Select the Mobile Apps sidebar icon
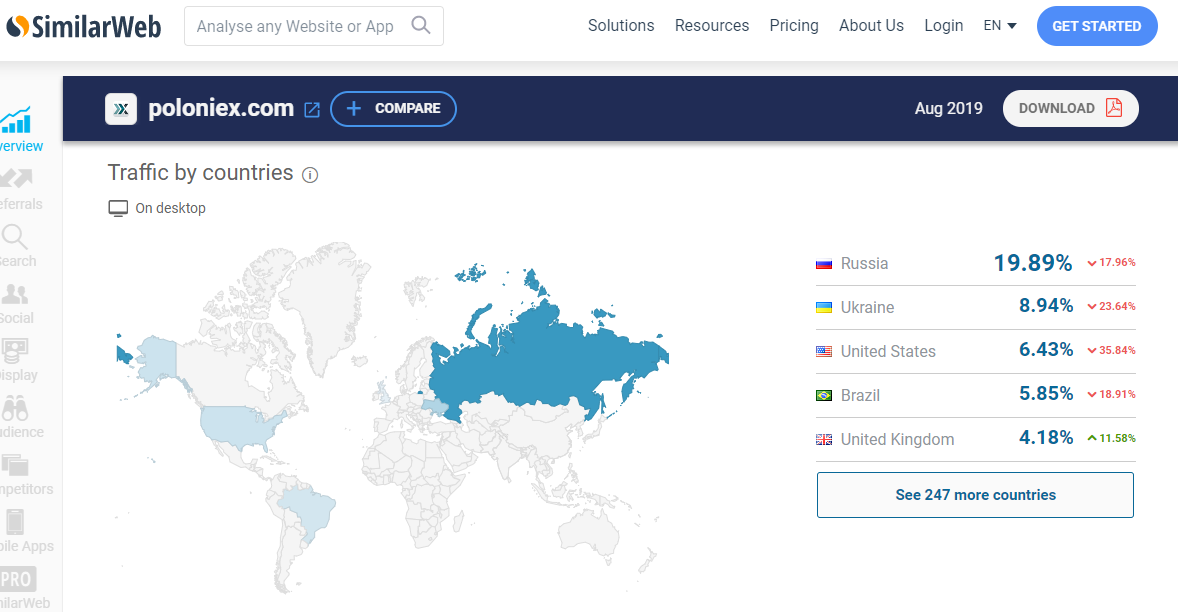 pyautogui.click(x=15, y=521)
